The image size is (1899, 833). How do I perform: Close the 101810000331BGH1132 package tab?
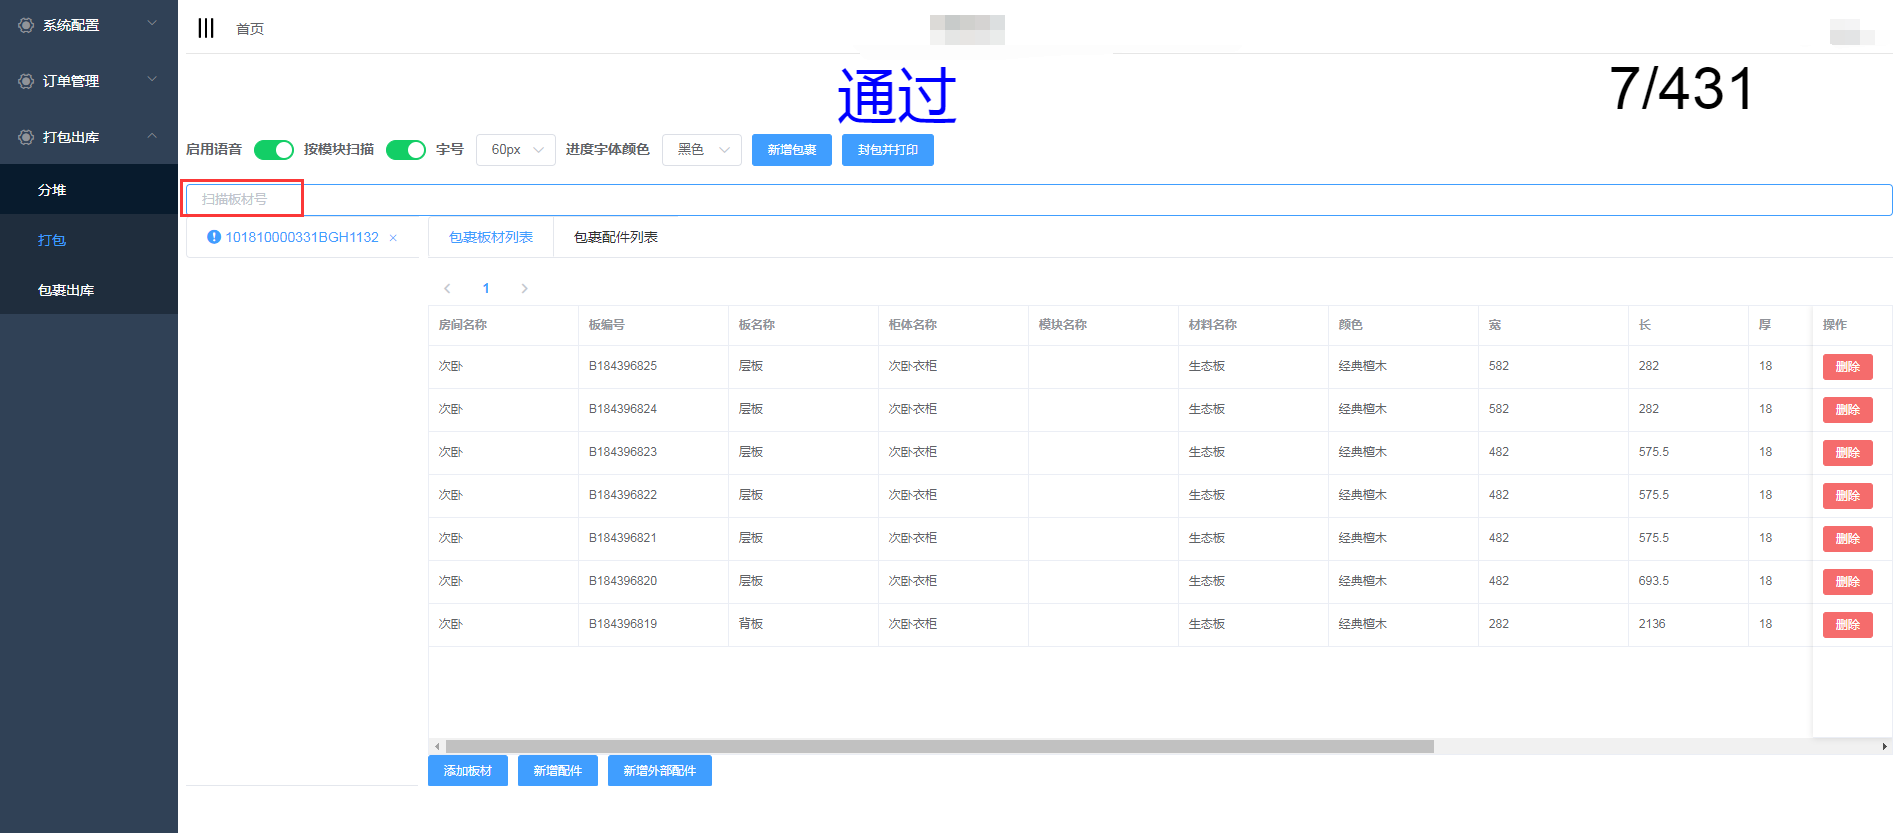coord(393,238)
